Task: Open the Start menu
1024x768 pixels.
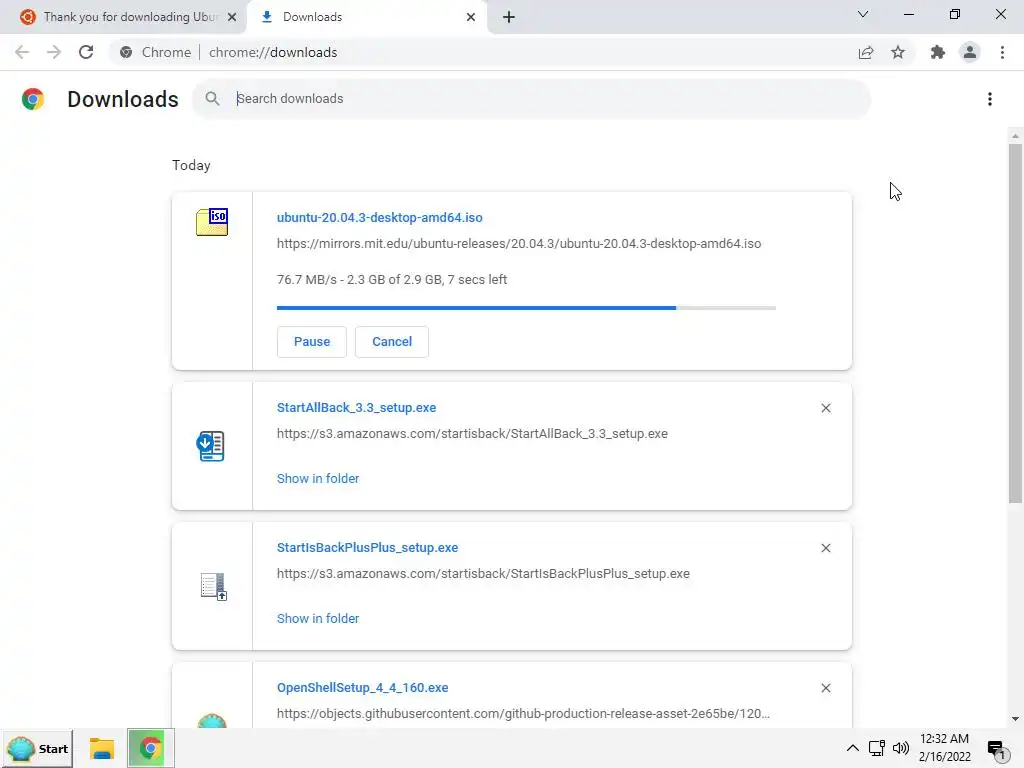Action: click(x=38, y=748)
